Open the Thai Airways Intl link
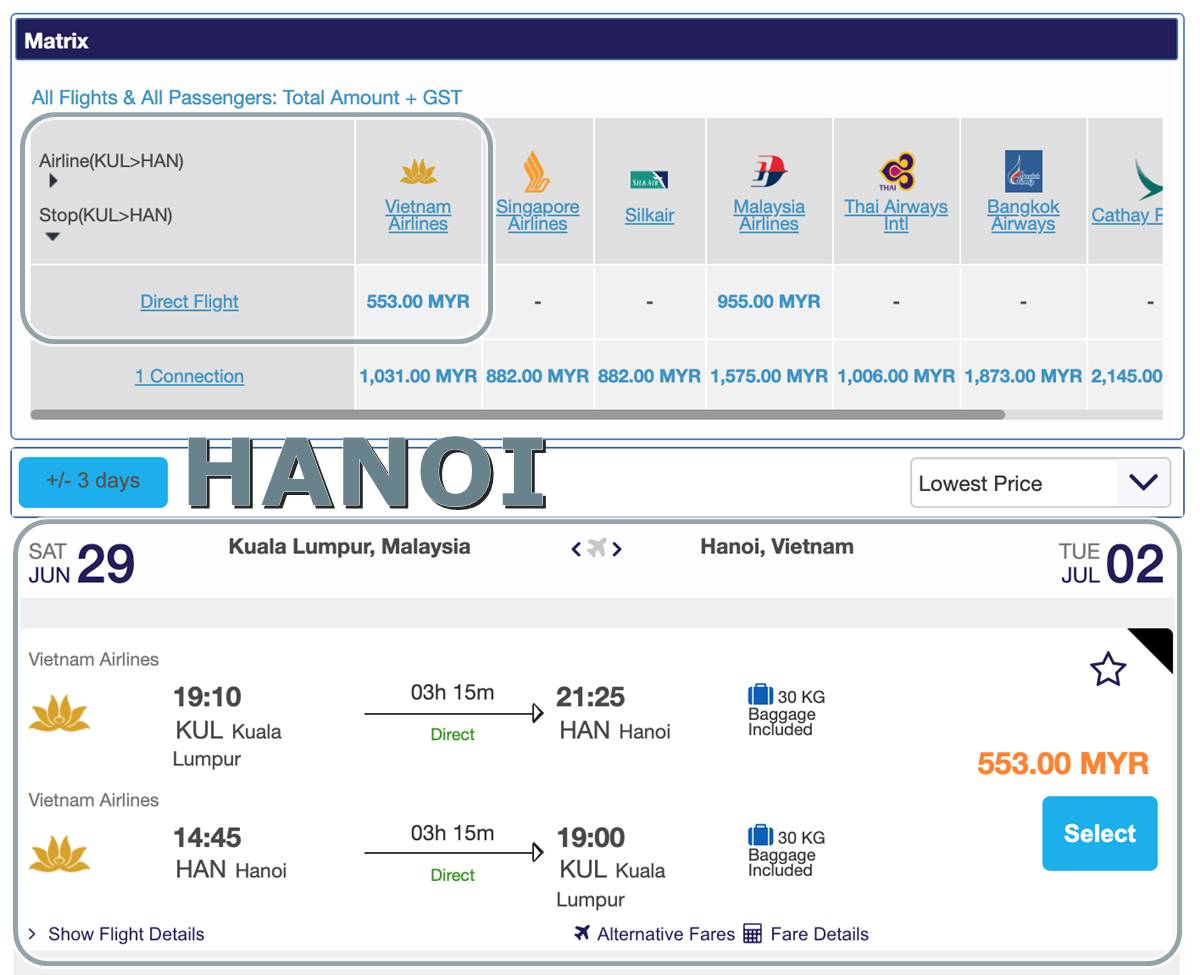Screen dimensions: 1200x975 pyautogui.click(x=896, y=215)
